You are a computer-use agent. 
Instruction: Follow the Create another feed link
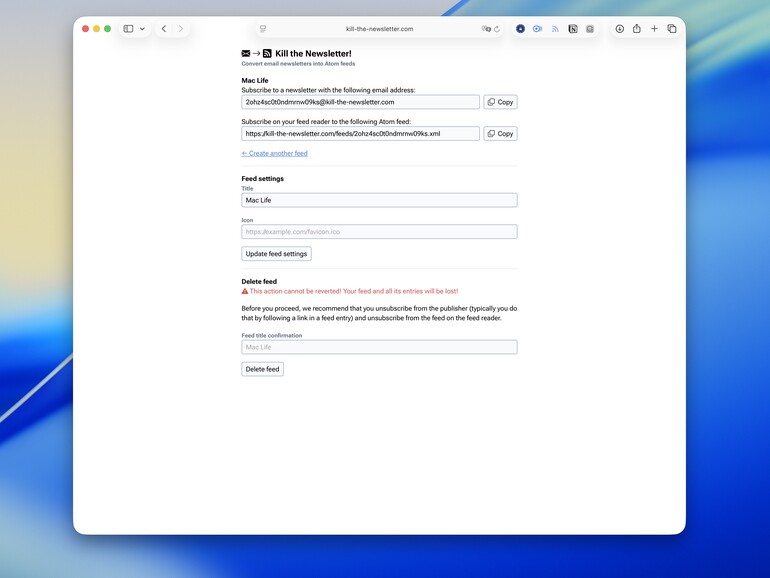275,153
